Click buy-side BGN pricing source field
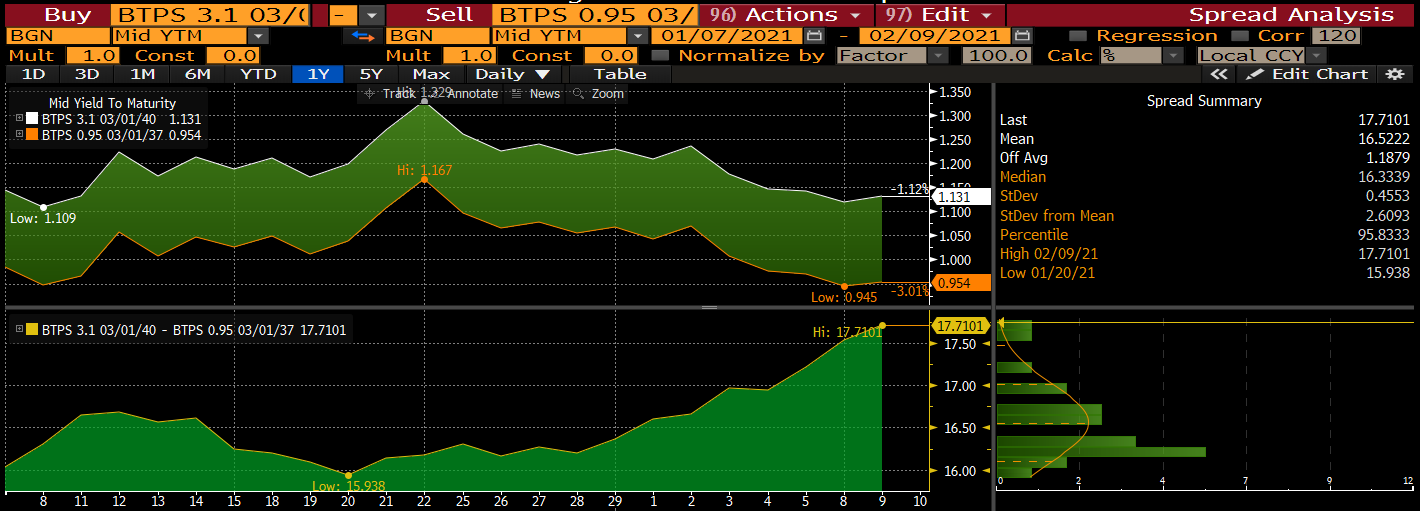1420x511 pixels. (57, 36)
